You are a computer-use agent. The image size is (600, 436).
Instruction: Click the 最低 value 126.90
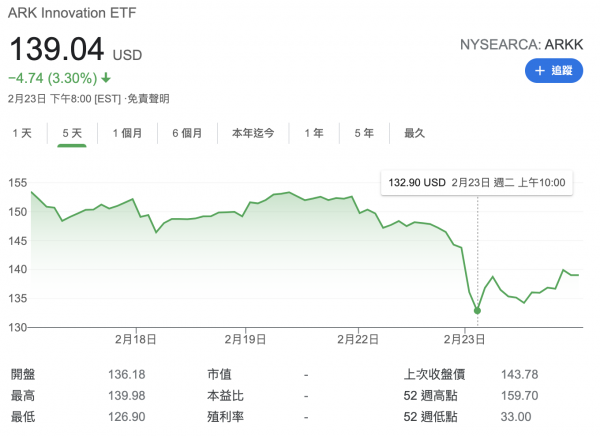click(127, 416)
